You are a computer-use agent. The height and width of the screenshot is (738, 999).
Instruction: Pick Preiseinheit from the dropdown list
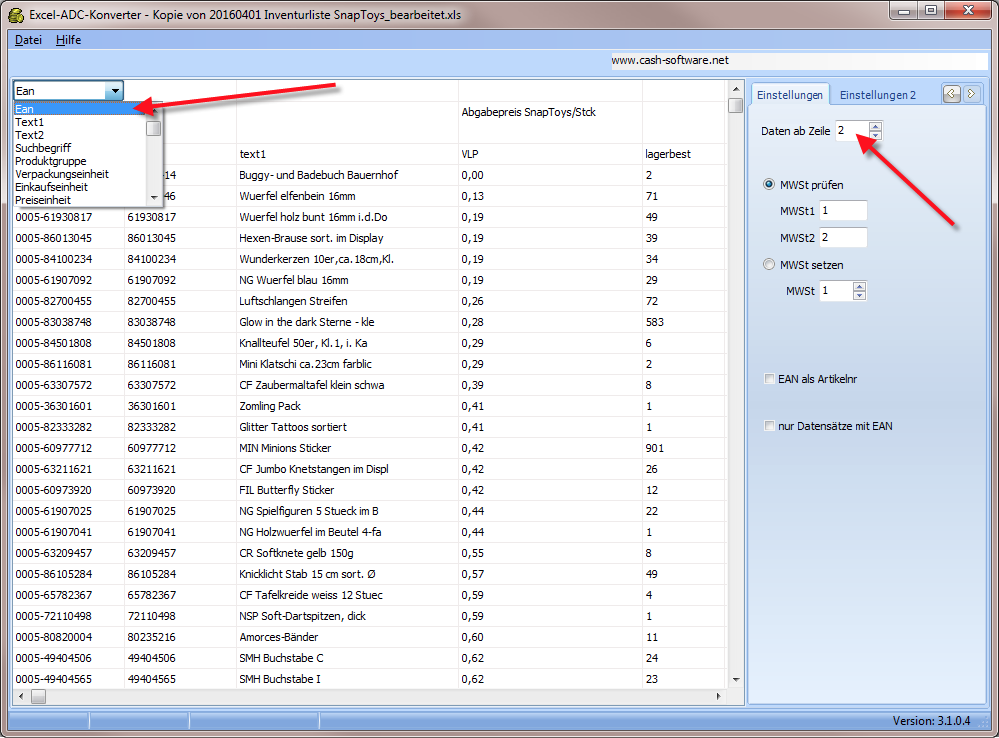point(80,199)
